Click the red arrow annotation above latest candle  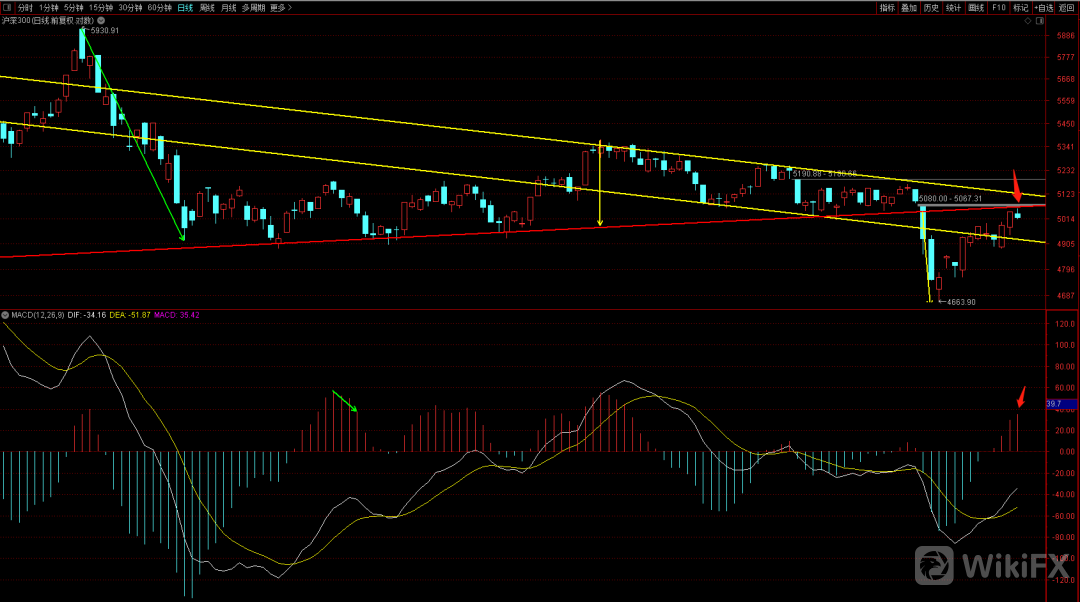click(x=1017, y=186)
